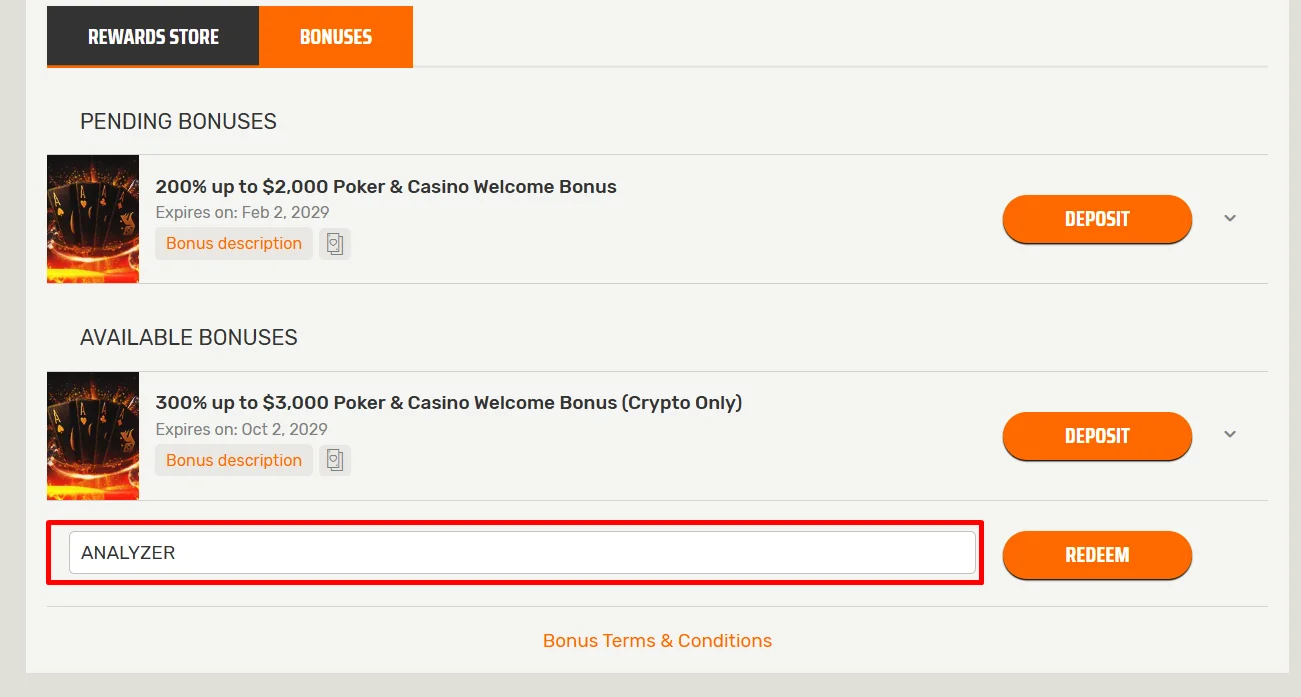The width and height of the screenshot is (1301, 697).
Task: Click the terms icon beside the 200% bonus description
Action: (x=335, y=244)
